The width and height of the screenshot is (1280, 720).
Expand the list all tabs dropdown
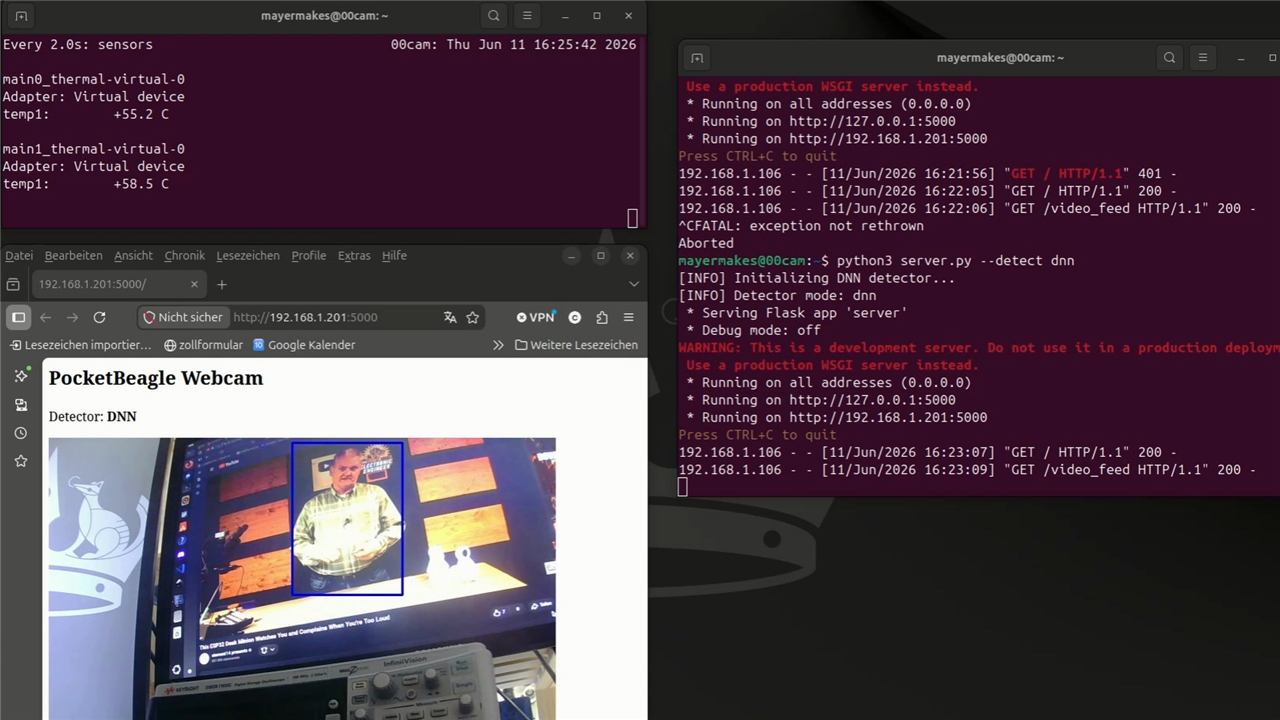[634, 285]
